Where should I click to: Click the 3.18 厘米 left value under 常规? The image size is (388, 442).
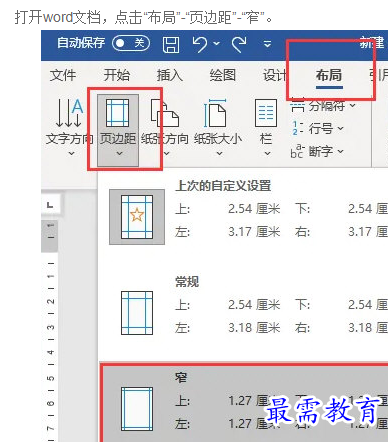pos(254,327)
